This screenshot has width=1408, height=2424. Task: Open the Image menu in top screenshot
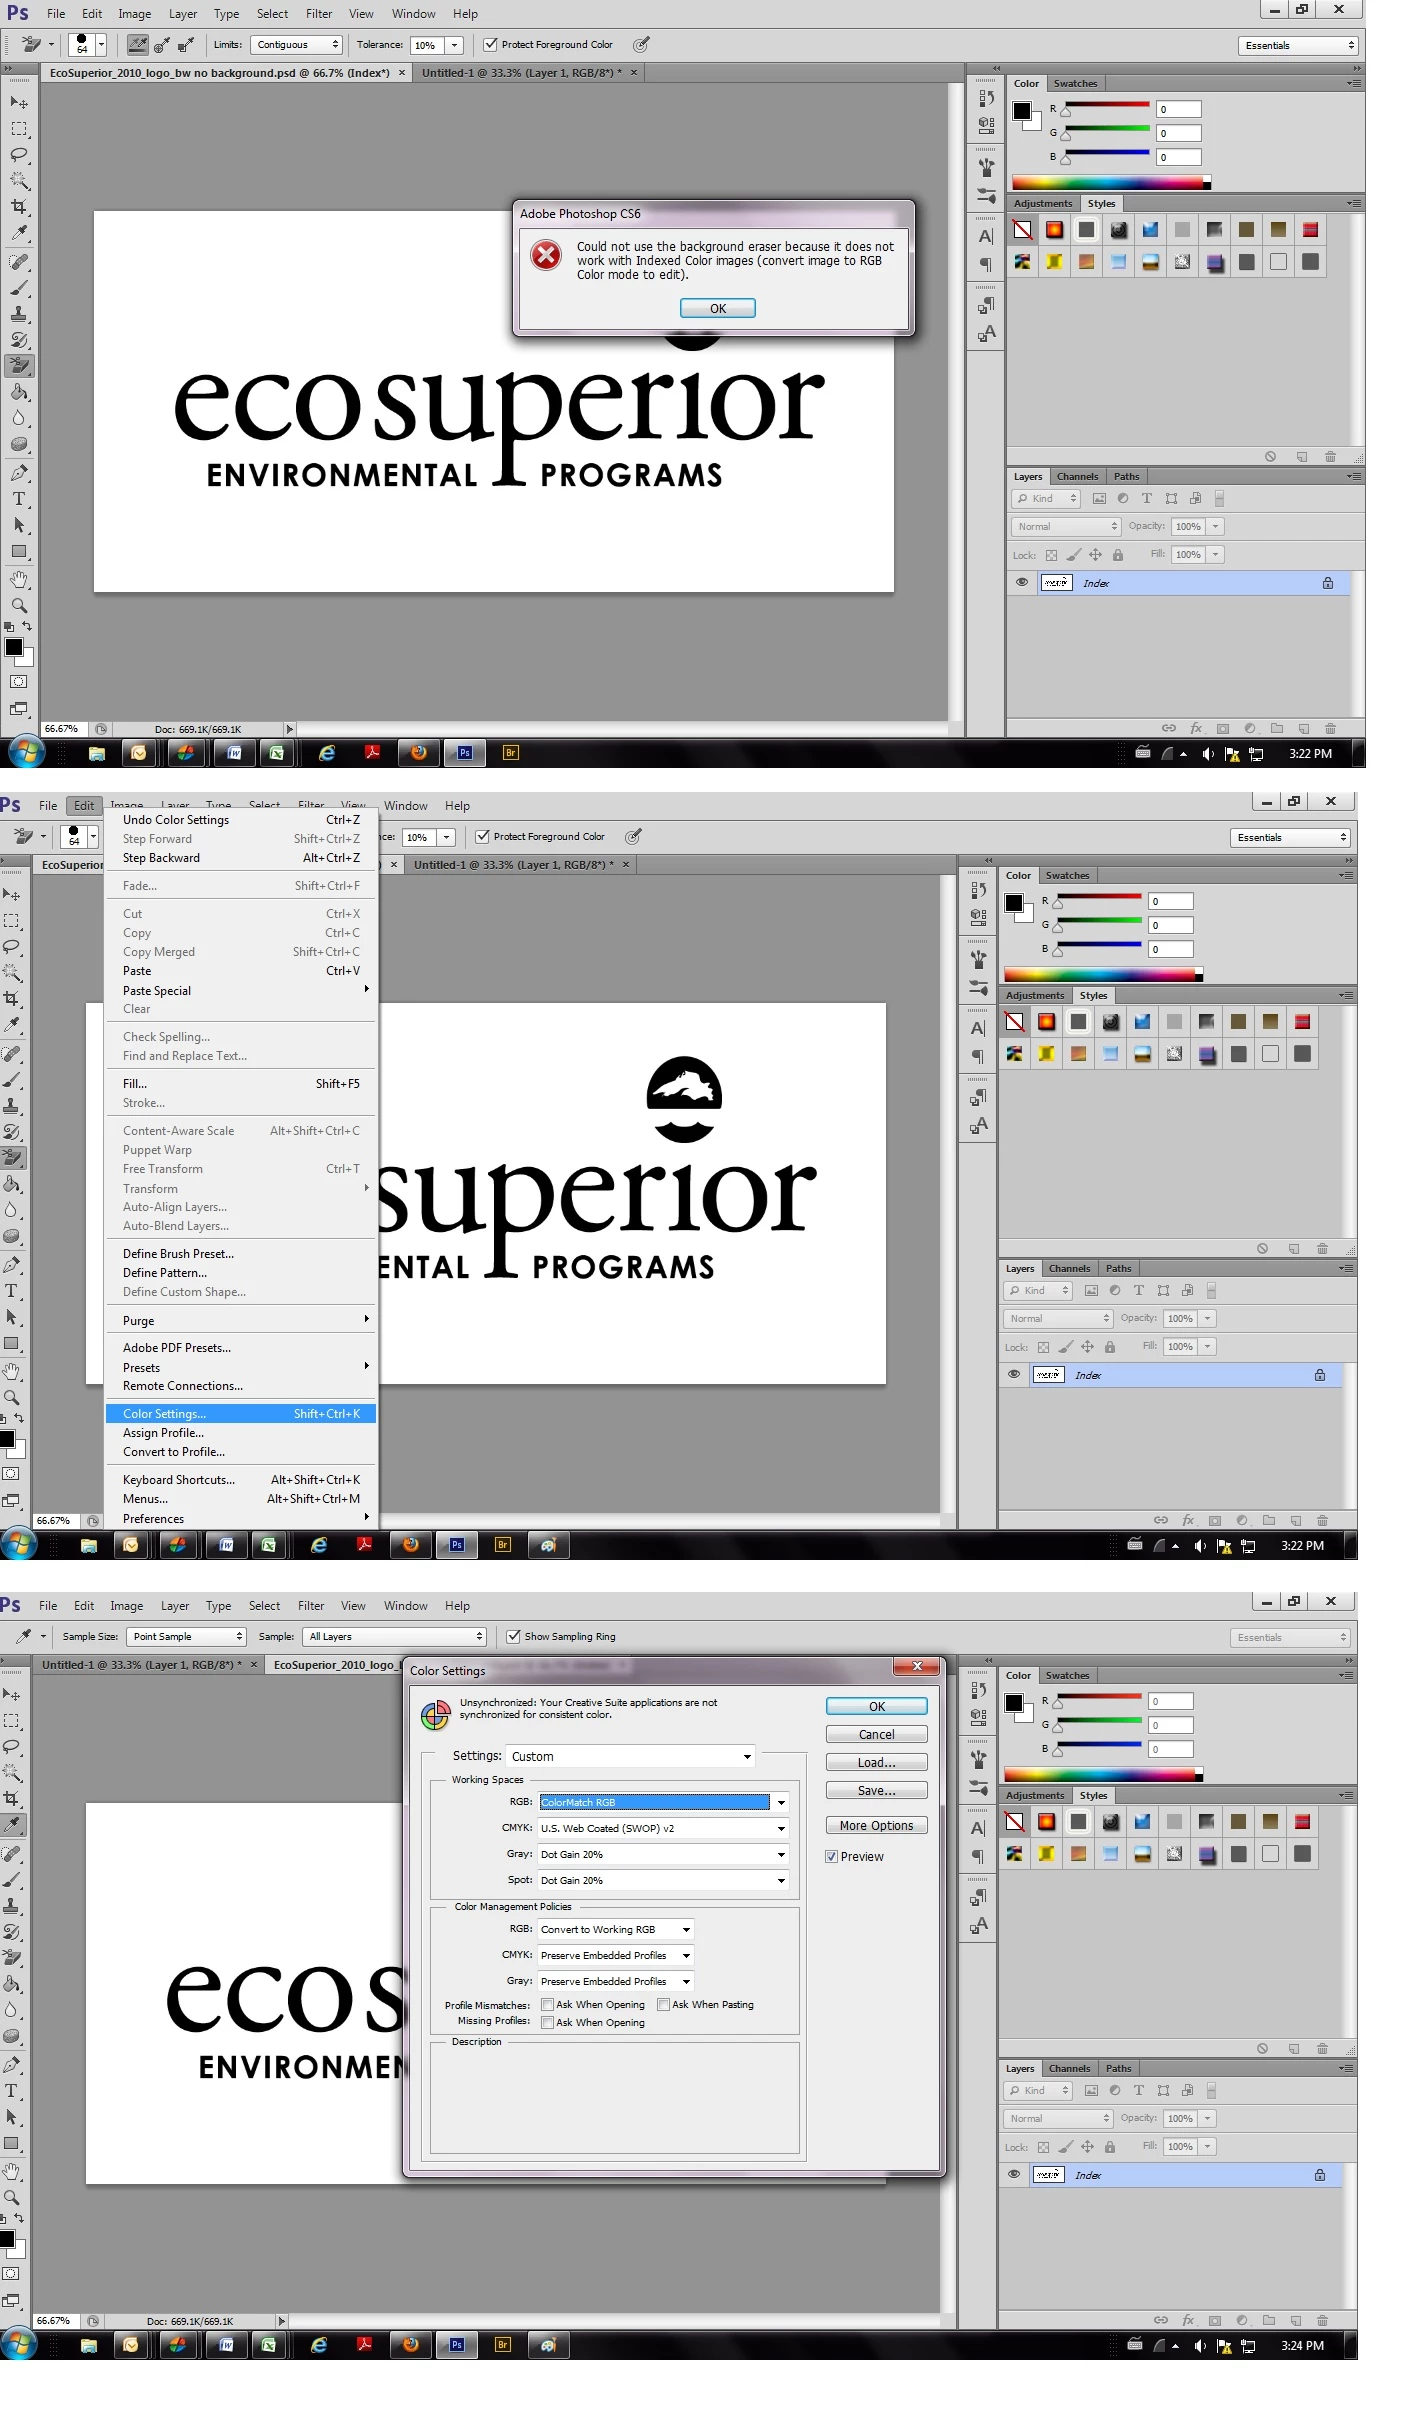tap(134, 14)
